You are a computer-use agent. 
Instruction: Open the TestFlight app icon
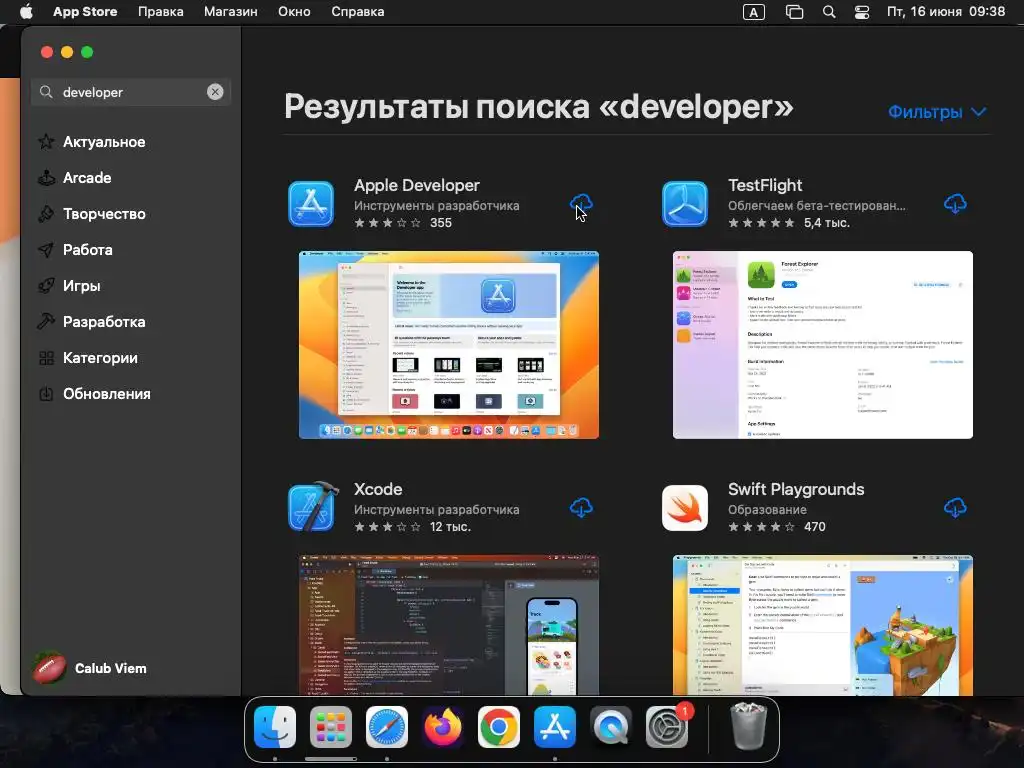685,204
